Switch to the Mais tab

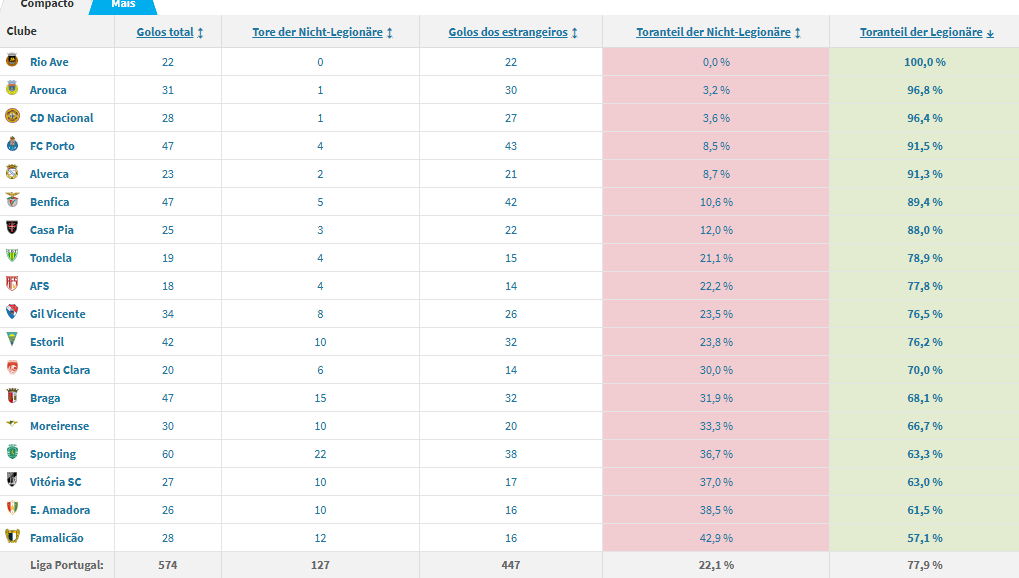(x=123, y=5)
